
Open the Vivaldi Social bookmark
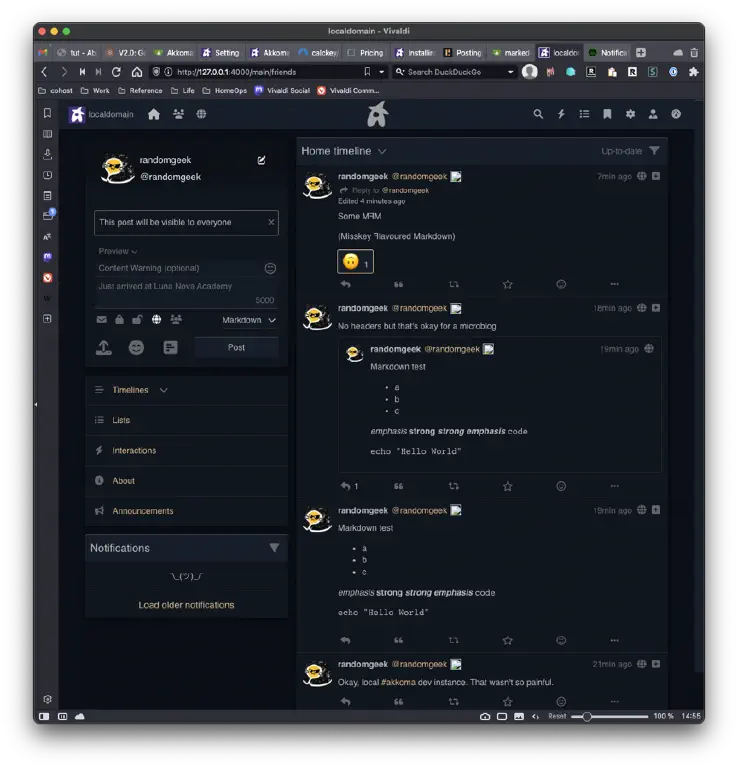(x=283, y=91)
